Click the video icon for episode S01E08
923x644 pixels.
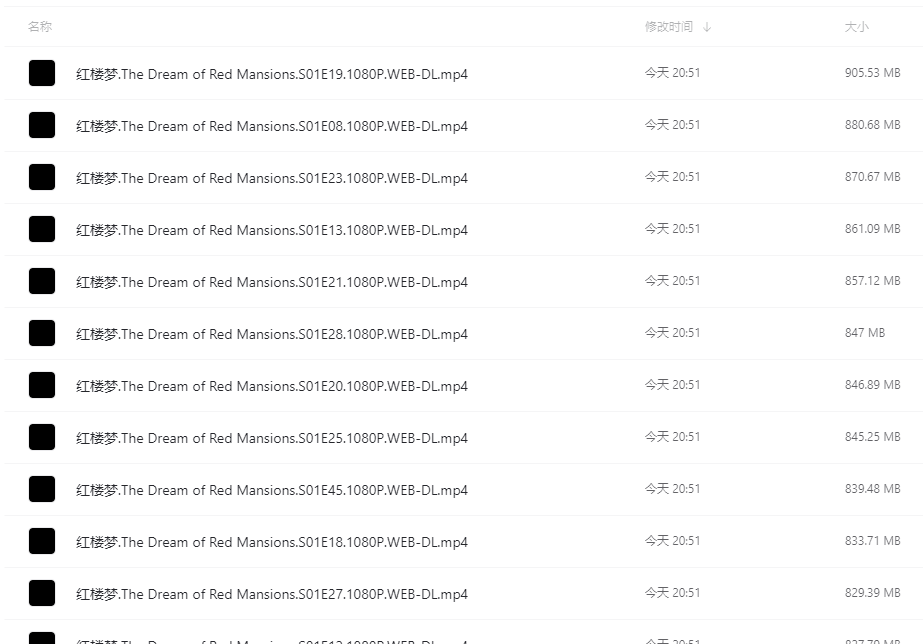[42, 125]
